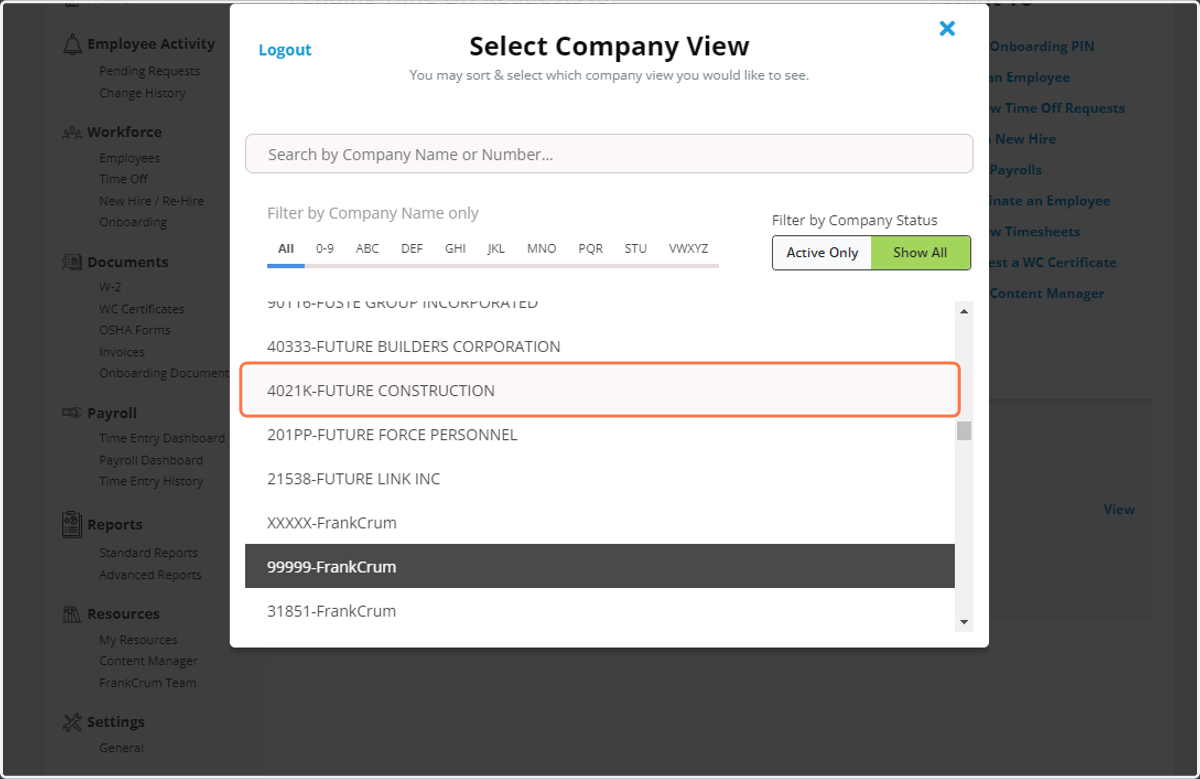Click the Documents sidebar icon
1200x779 pixels.
click(x=72, y=262)
